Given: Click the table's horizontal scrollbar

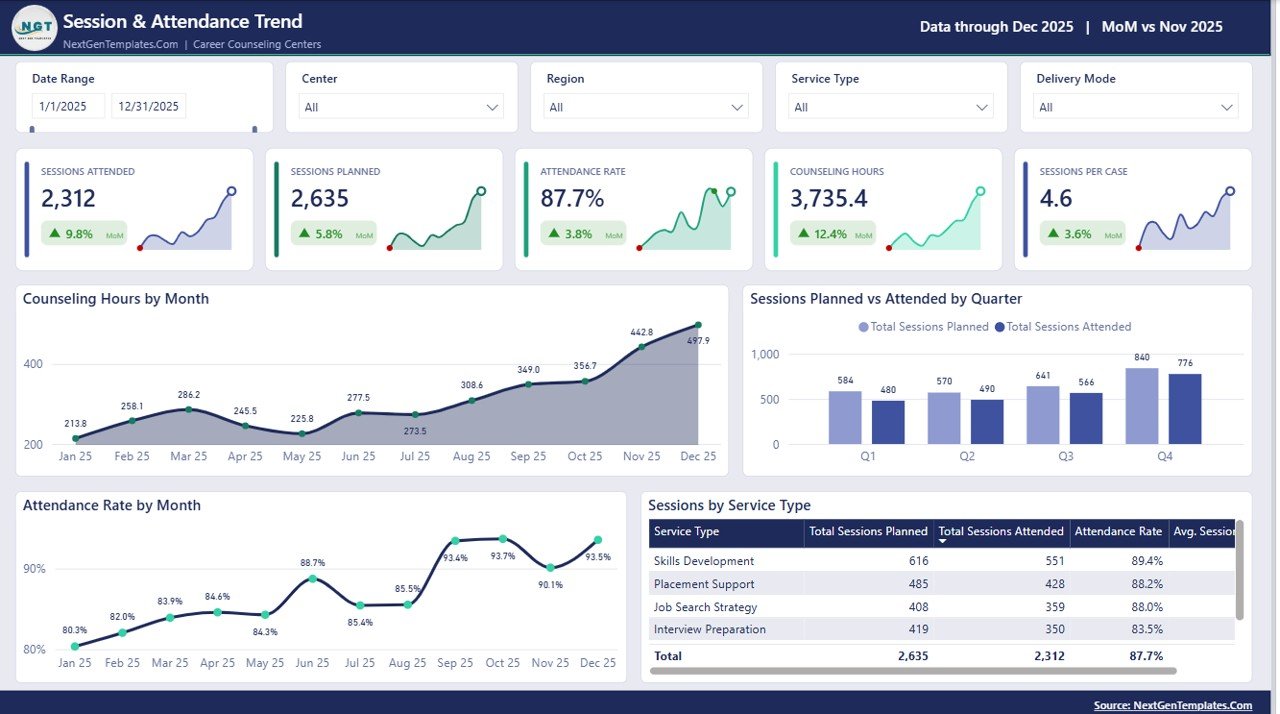Looking at the screenshot, I should click(x=913, y=671).
